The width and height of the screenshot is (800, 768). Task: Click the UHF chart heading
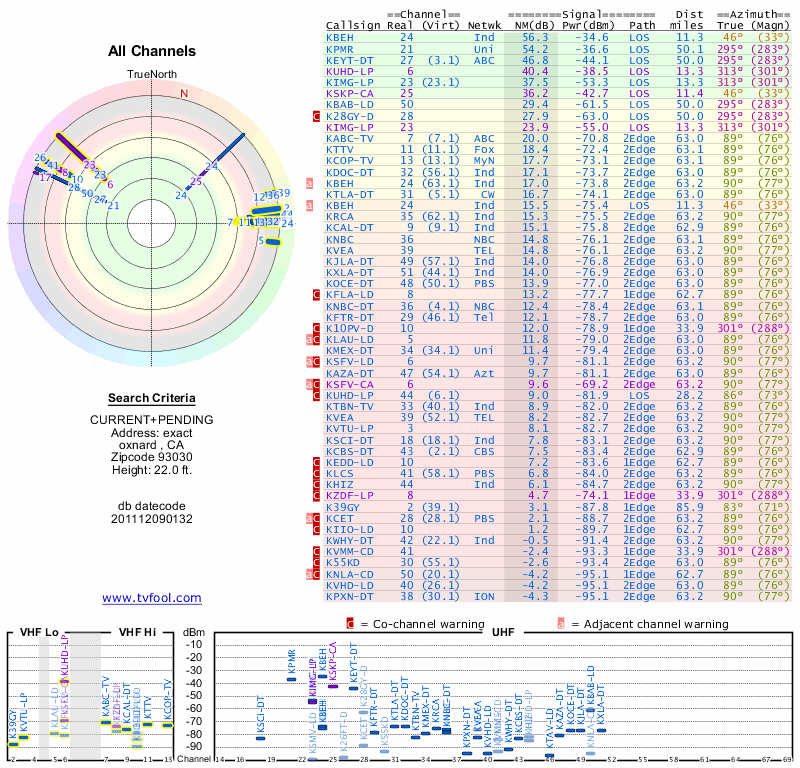(503, 632)
